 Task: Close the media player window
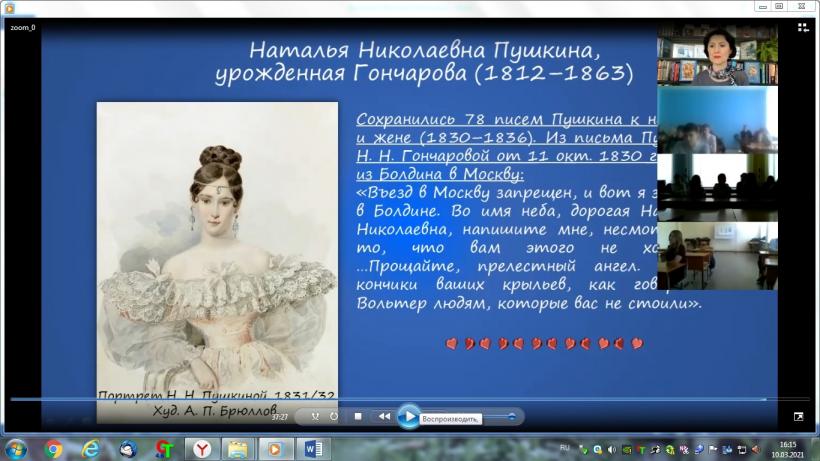tap(801, 6)
